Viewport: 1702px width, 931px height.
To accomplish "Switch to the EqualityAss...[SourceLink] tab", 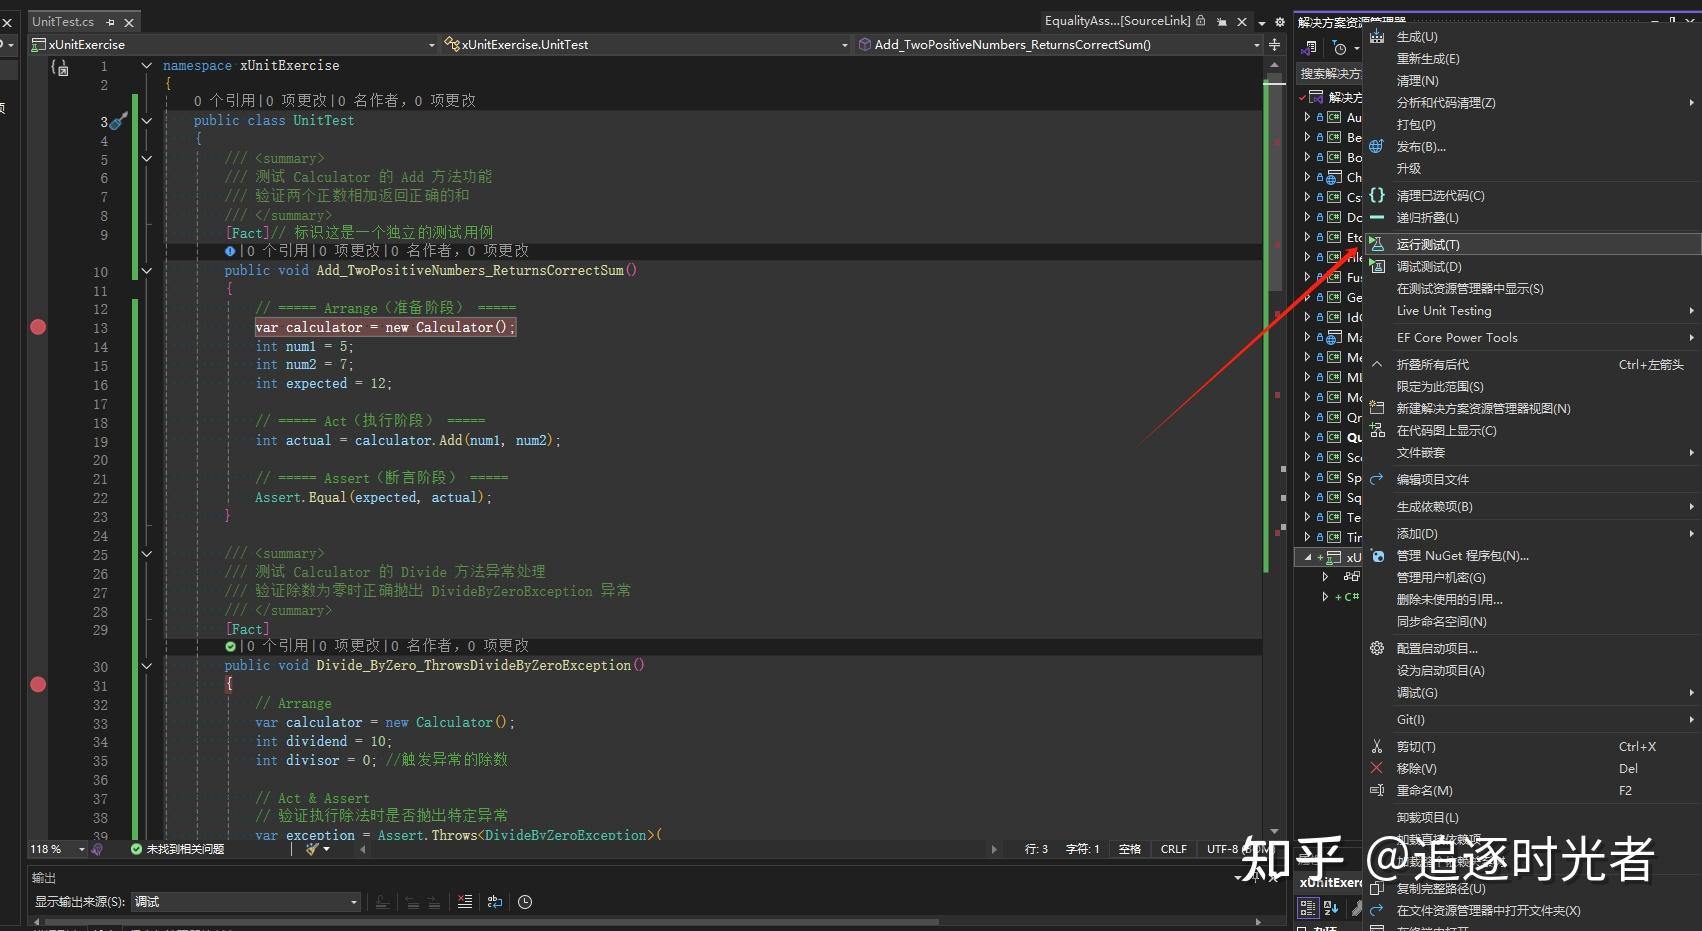I will point(1117,21).
